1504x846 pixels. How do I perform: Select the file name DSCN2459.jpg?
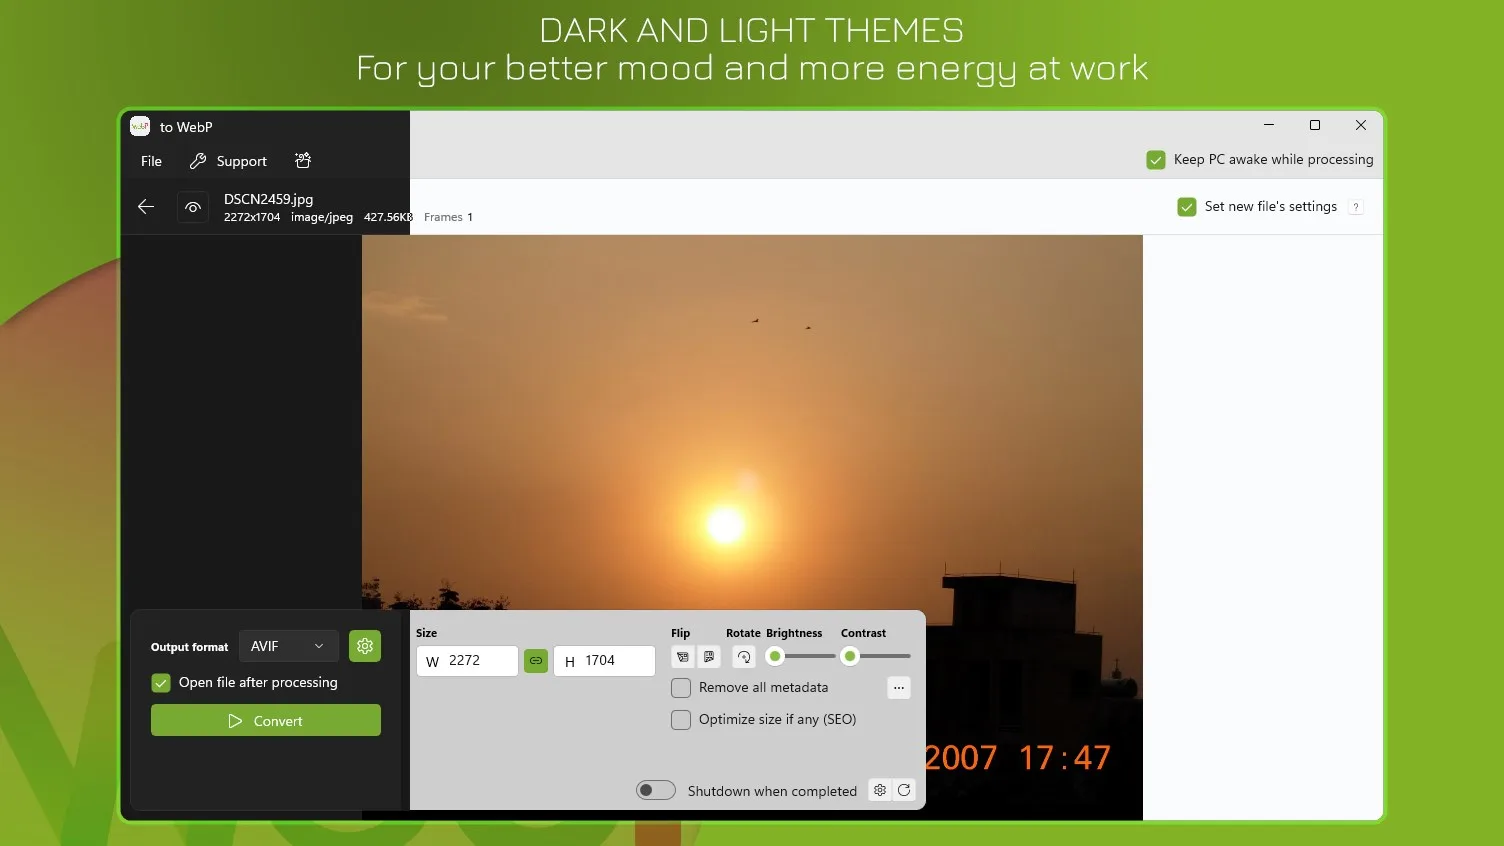(268, 199)
